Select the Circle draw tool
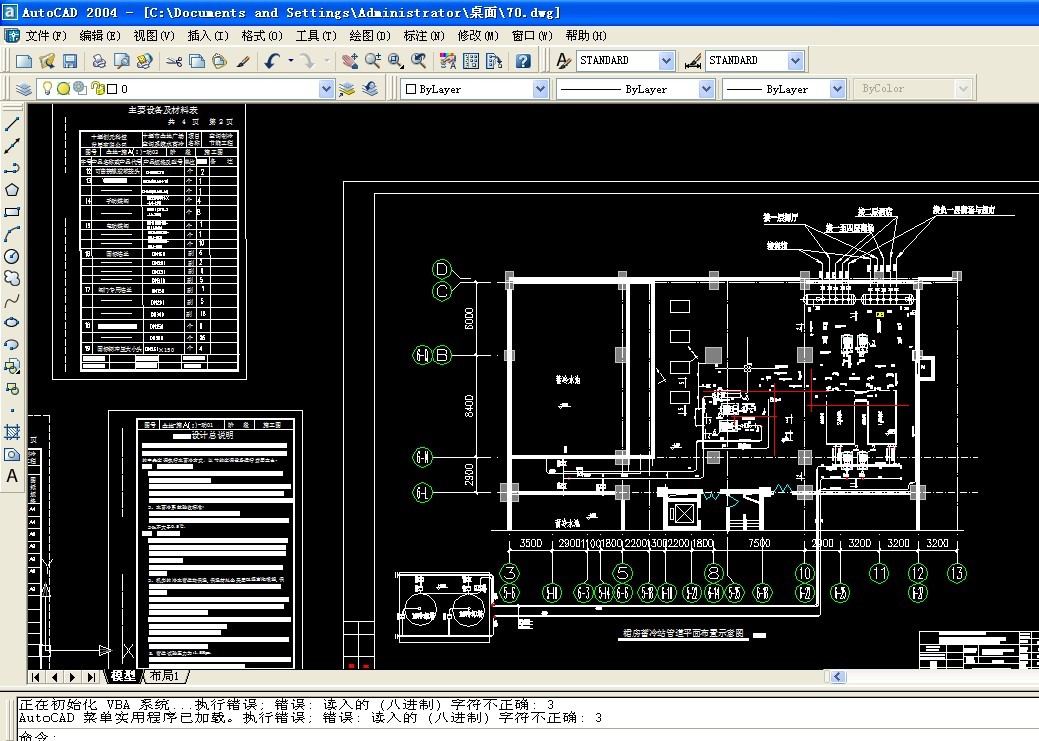The width and height of the screenshot is (1039, 741). tap(12, 256)
